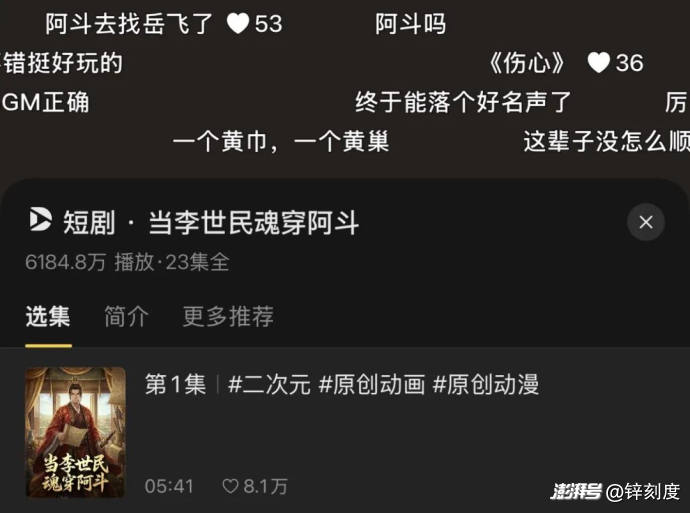The height and width of the screenshot is (513, 690).
Task: Tap the @锌刻度 watermark handle
Action: 643,491
